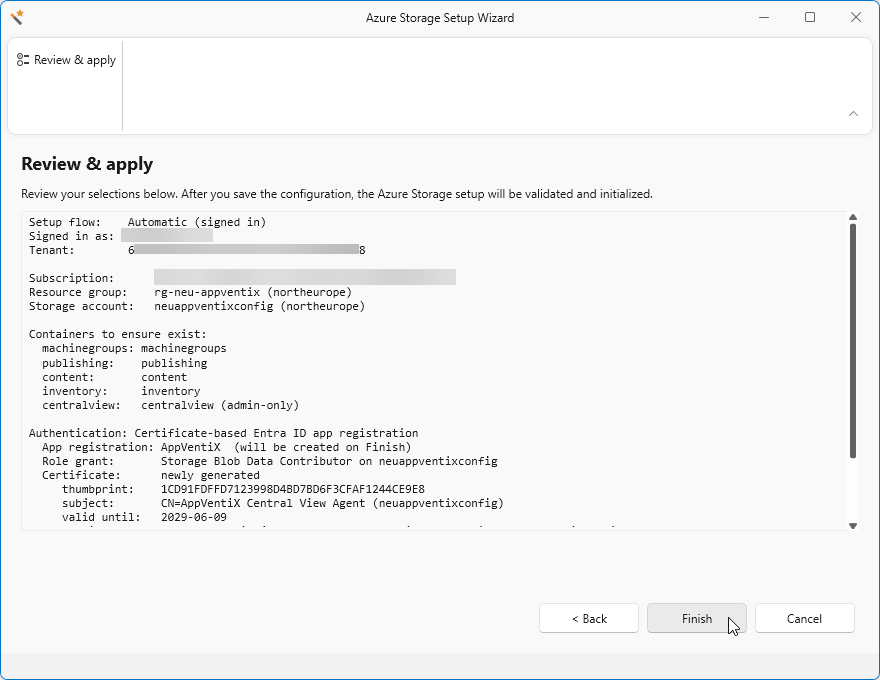Click the 'Setup flow: Automatic (signed in)' line
Screen dimensions: 880x680
click(x=148, y=222)
